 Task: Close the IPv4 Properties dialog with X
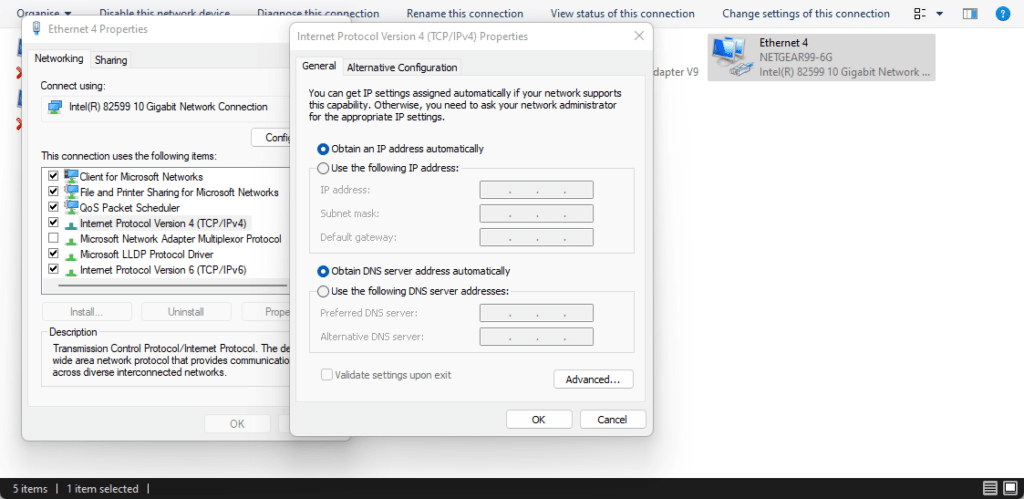click(x=639, y=36)
